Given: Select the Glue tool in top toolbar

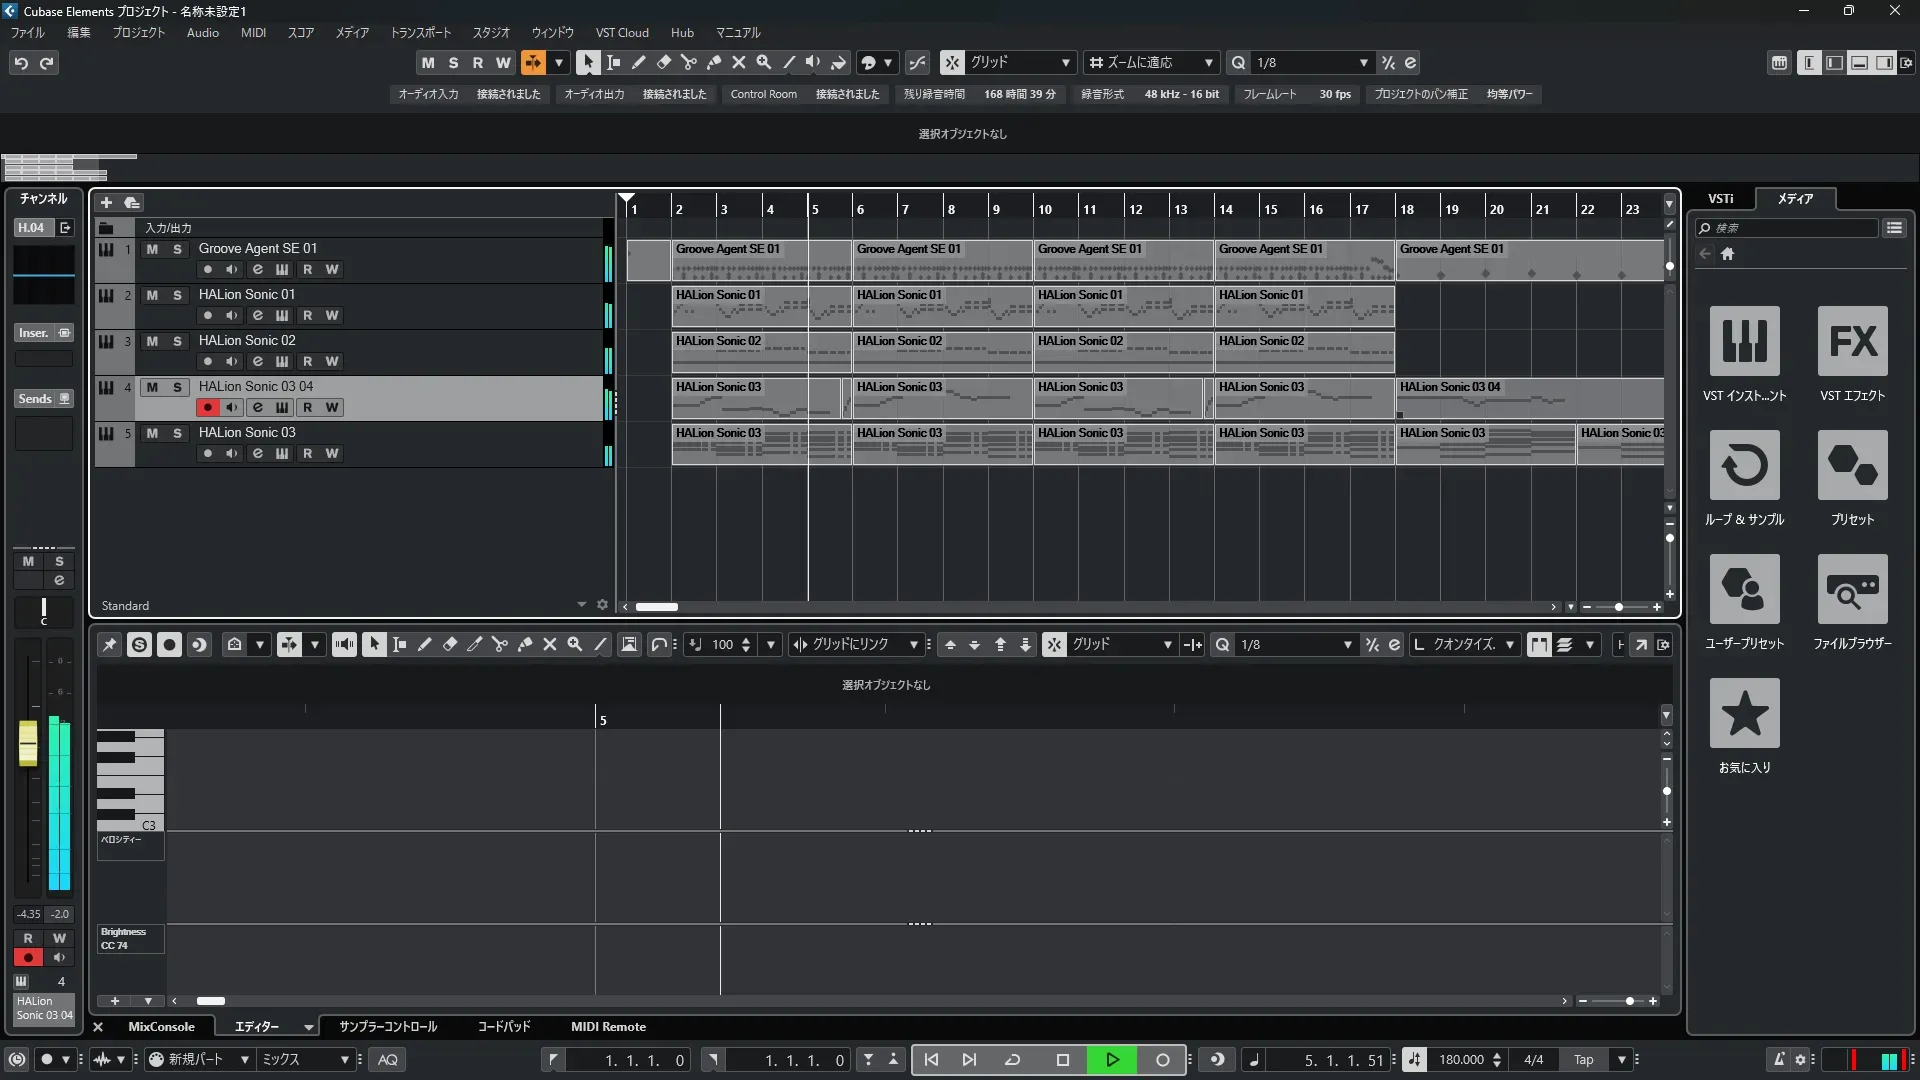Looking at the screenshot, I should point(714,62).
